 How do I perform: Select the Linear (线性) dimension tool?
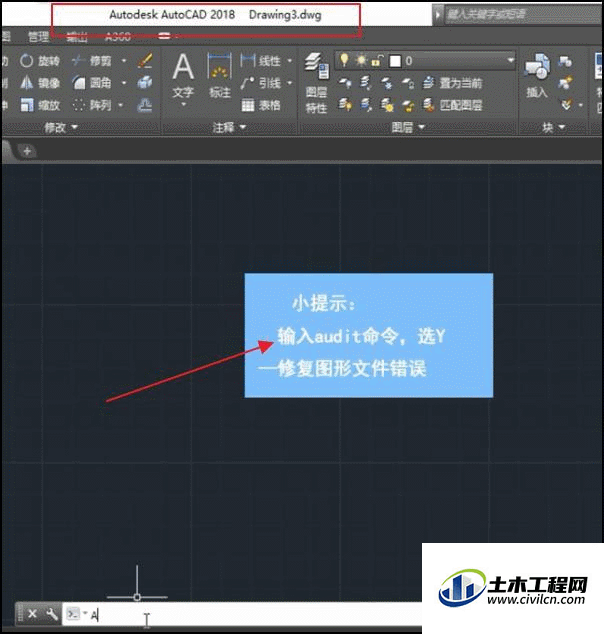(260, 61)
